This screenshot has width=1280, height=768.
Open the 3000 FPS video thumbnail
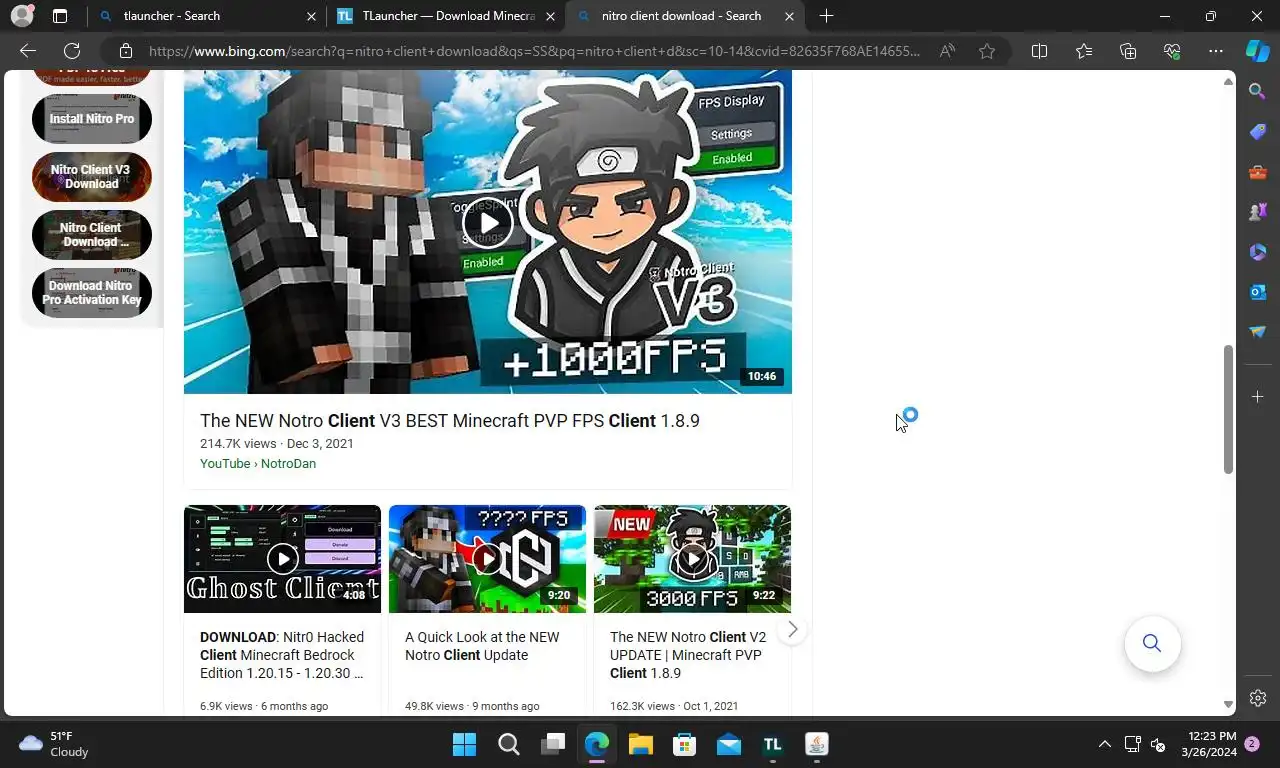(692, 559)
